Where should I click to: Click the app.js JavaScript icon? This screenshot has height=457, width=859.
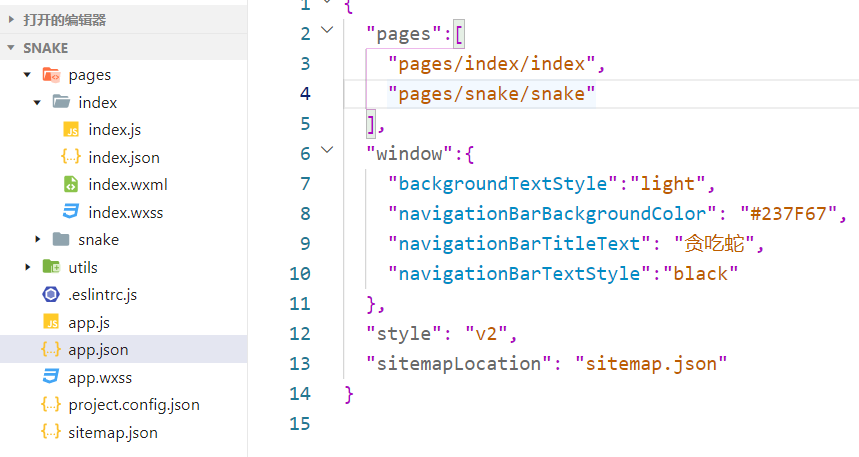pyautogui.click(x=51, y=322)
